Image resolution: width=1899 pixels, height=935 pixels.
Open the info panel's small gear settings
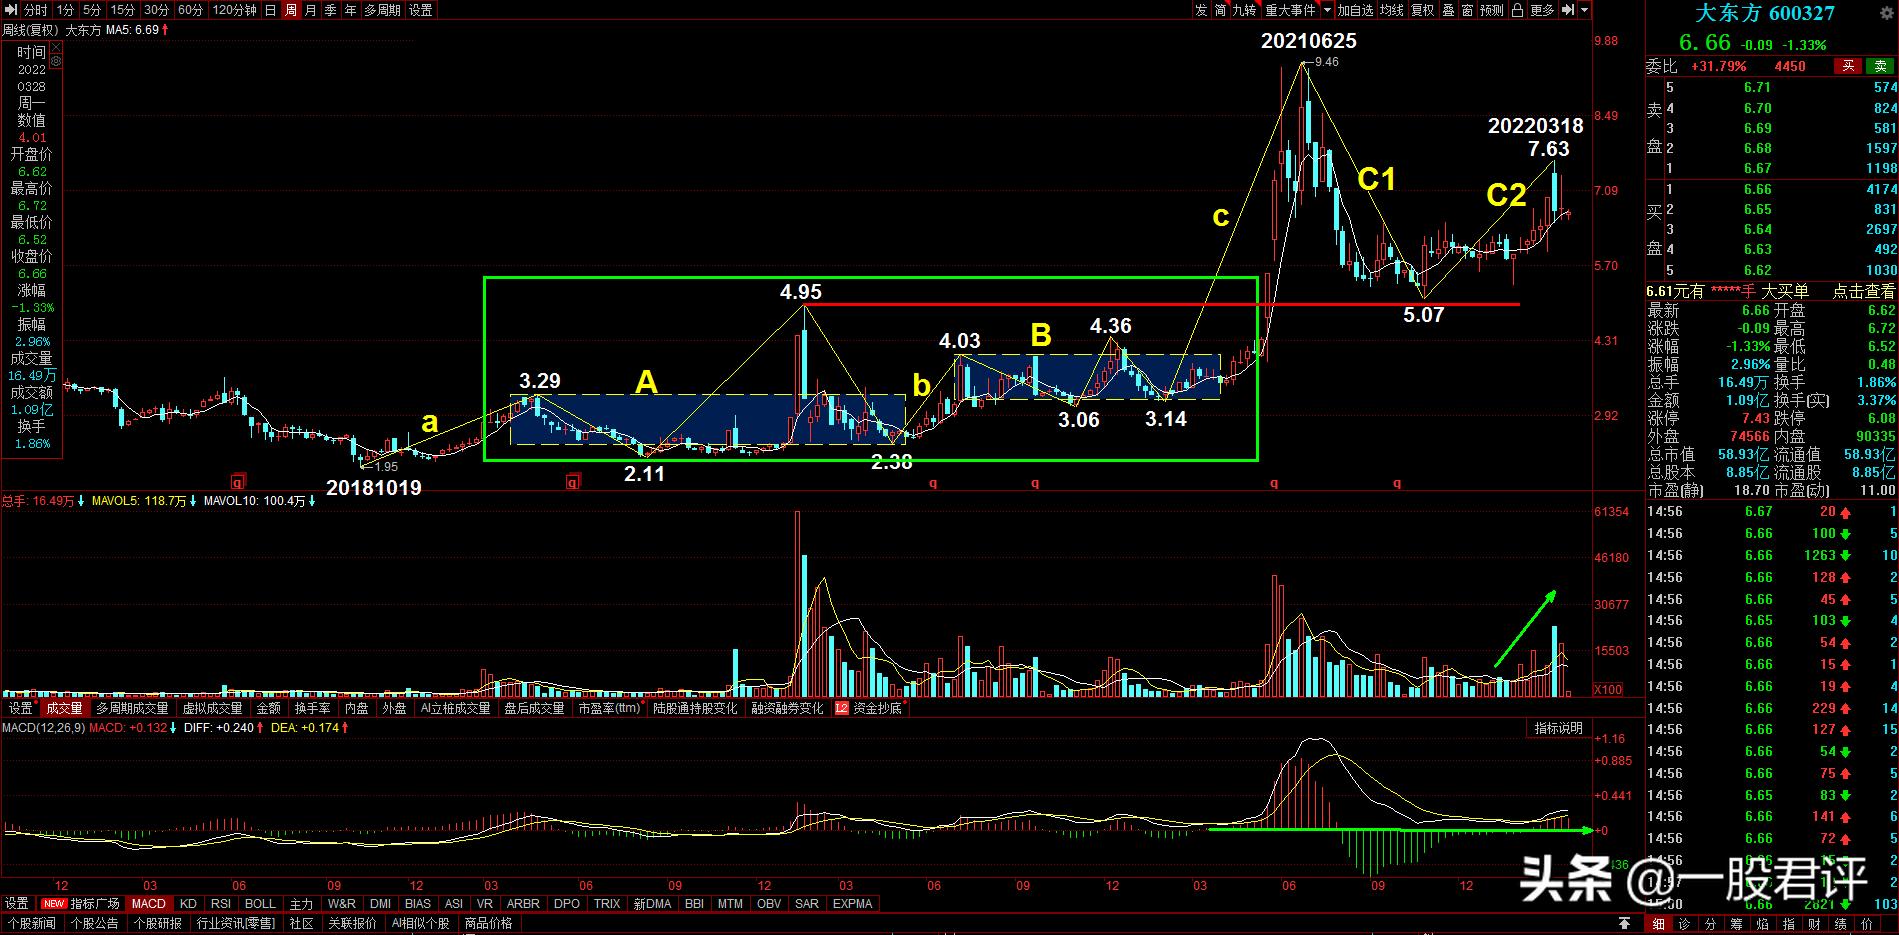56,61
